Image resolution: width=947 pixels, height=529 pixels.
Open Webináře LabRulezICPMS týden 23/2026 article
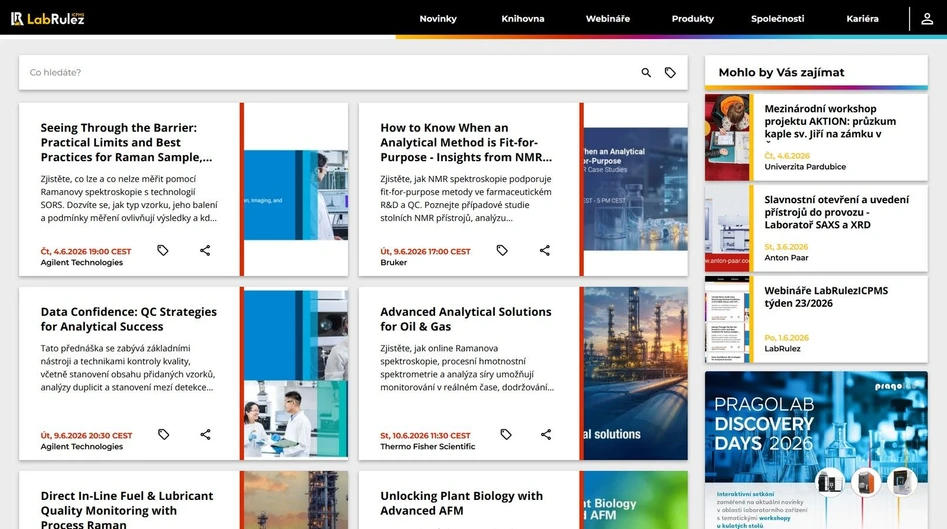(826, 297)
